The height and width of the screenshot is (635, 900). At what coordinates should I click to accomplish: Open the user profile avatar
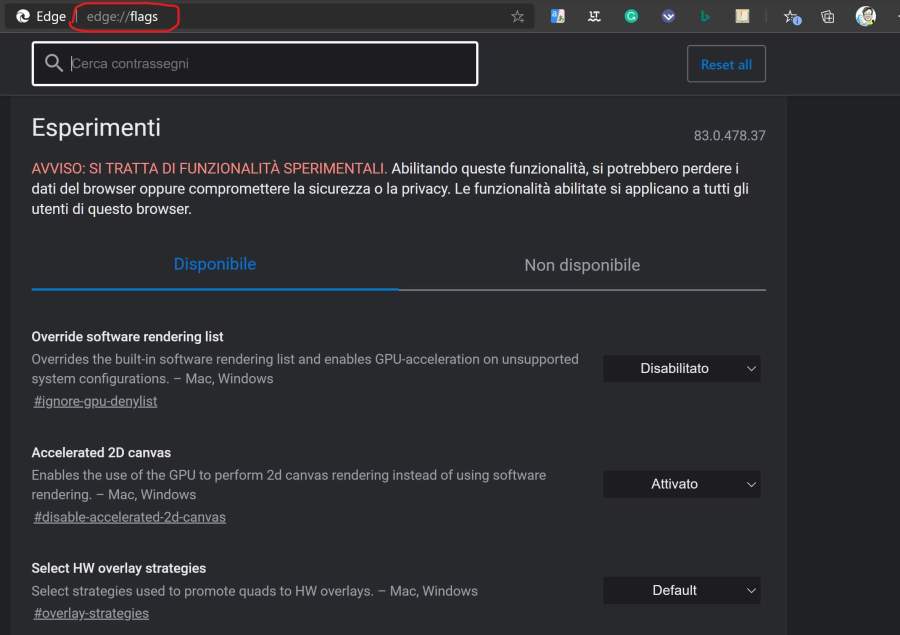click(866, 17)
